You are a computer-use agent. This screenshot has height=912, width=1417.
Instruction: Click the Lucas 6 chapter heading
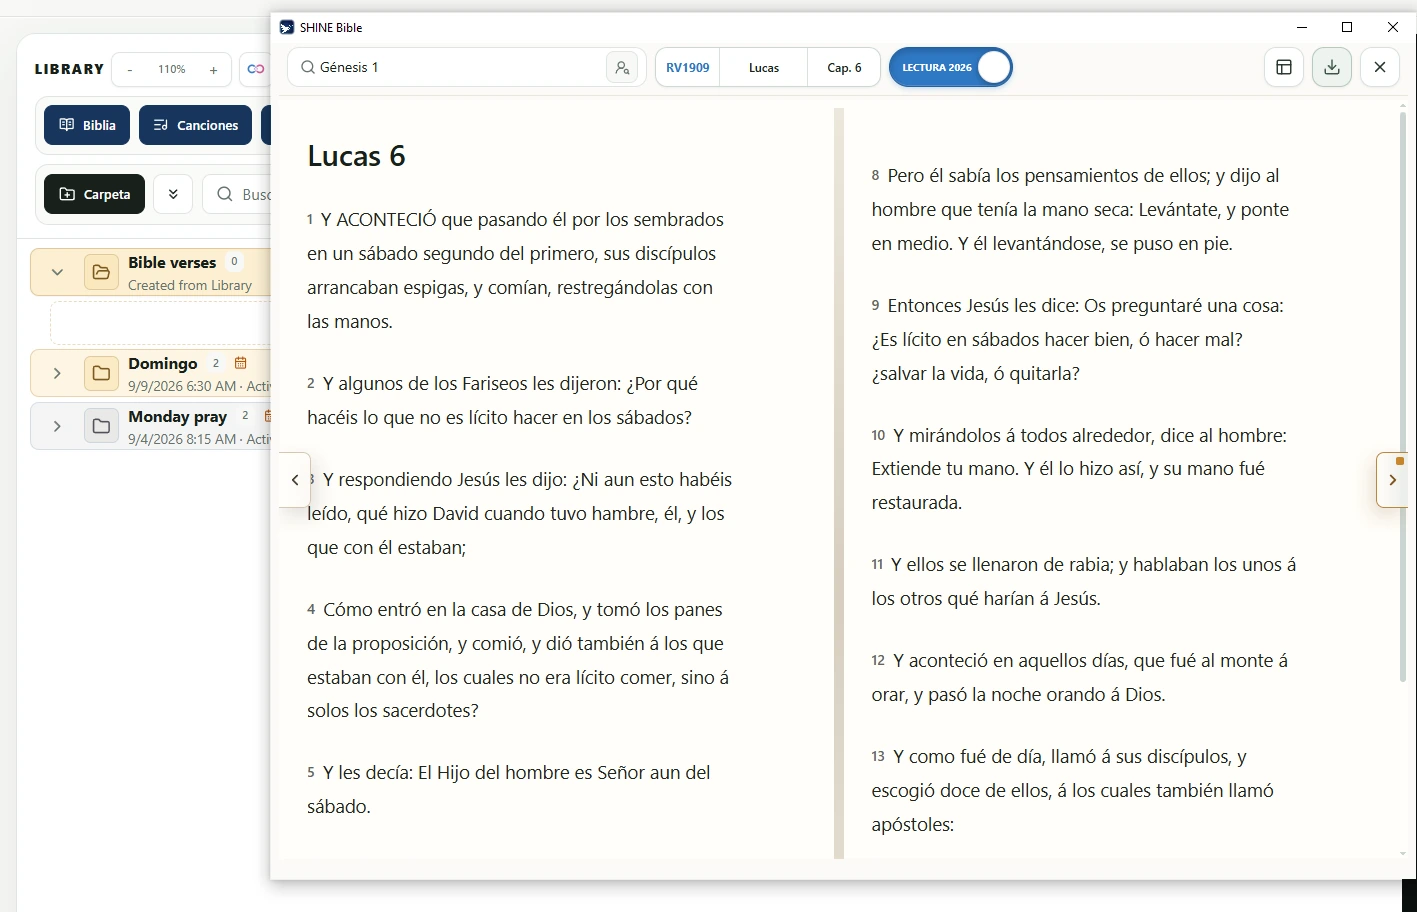(x=356, y=156)
